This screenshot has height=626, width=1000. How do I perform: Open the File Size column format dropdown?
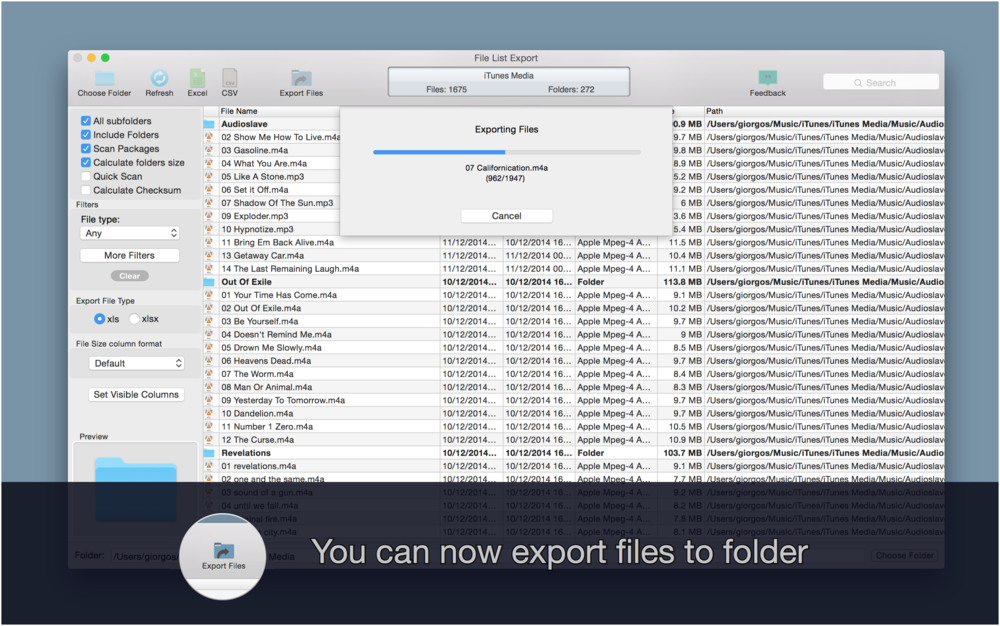point(136,363)
